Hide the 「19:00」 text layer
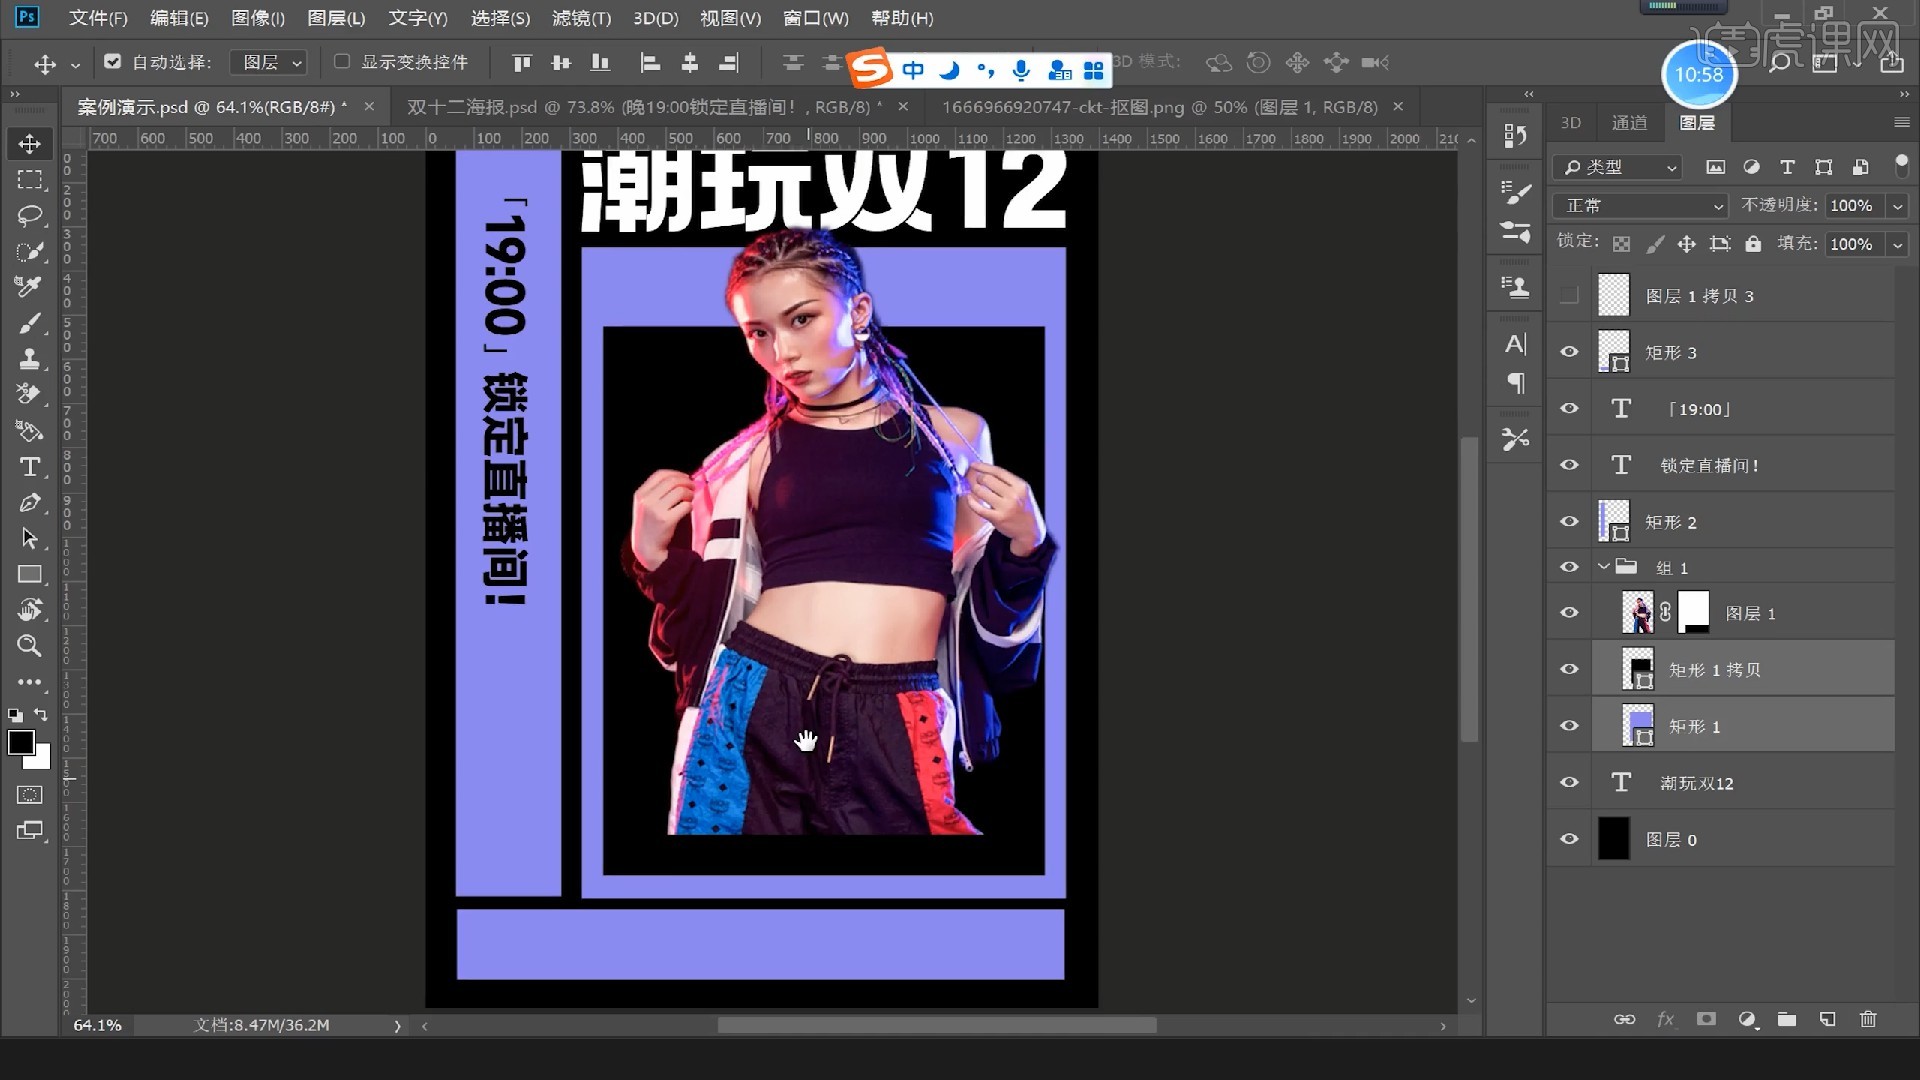The height and width of the screenshot is (1080, 1920). 1569,408
